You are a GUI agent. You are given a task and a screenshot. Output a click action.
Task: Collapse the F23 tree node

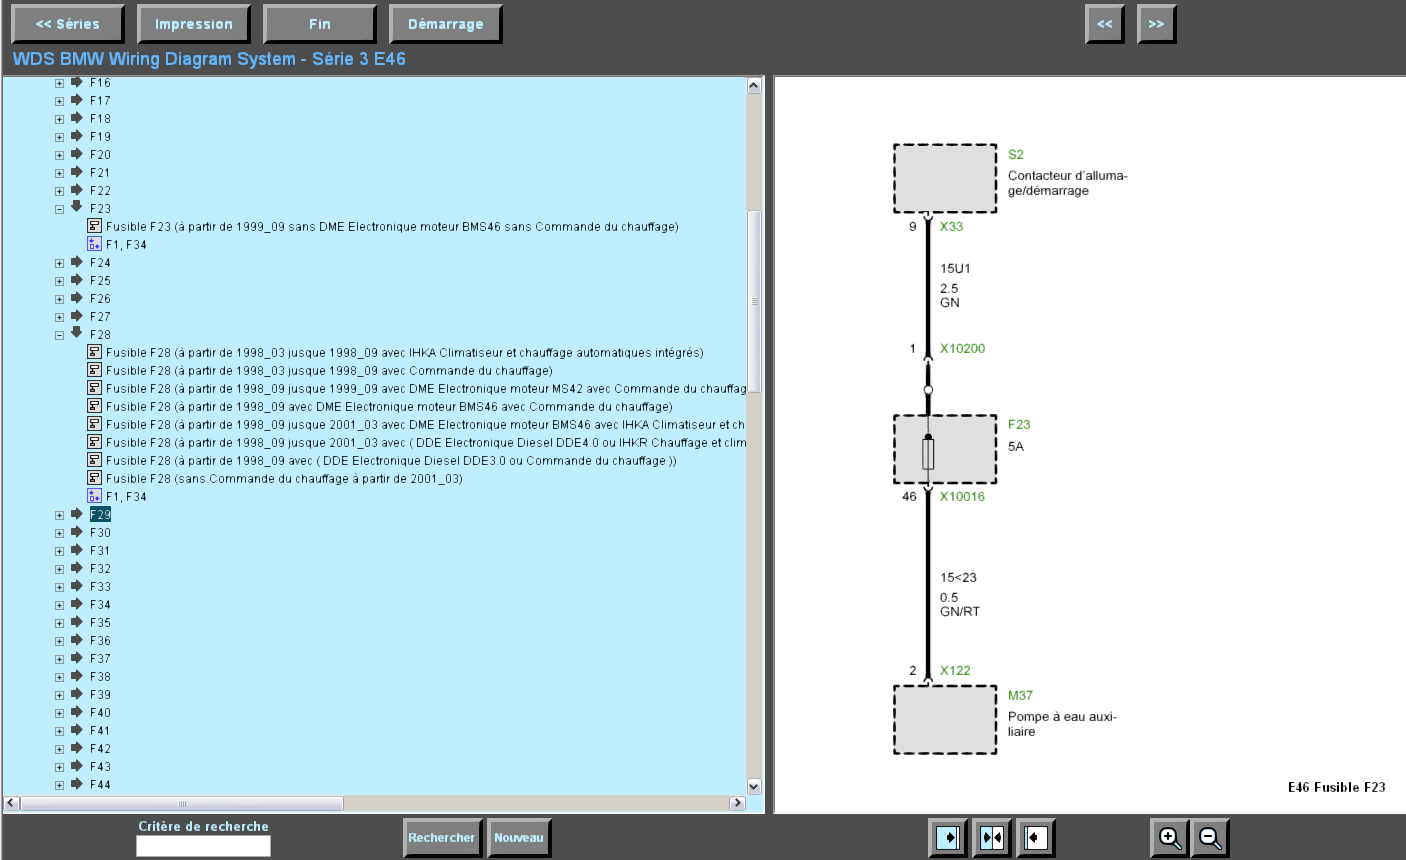[x=60, y=209]
